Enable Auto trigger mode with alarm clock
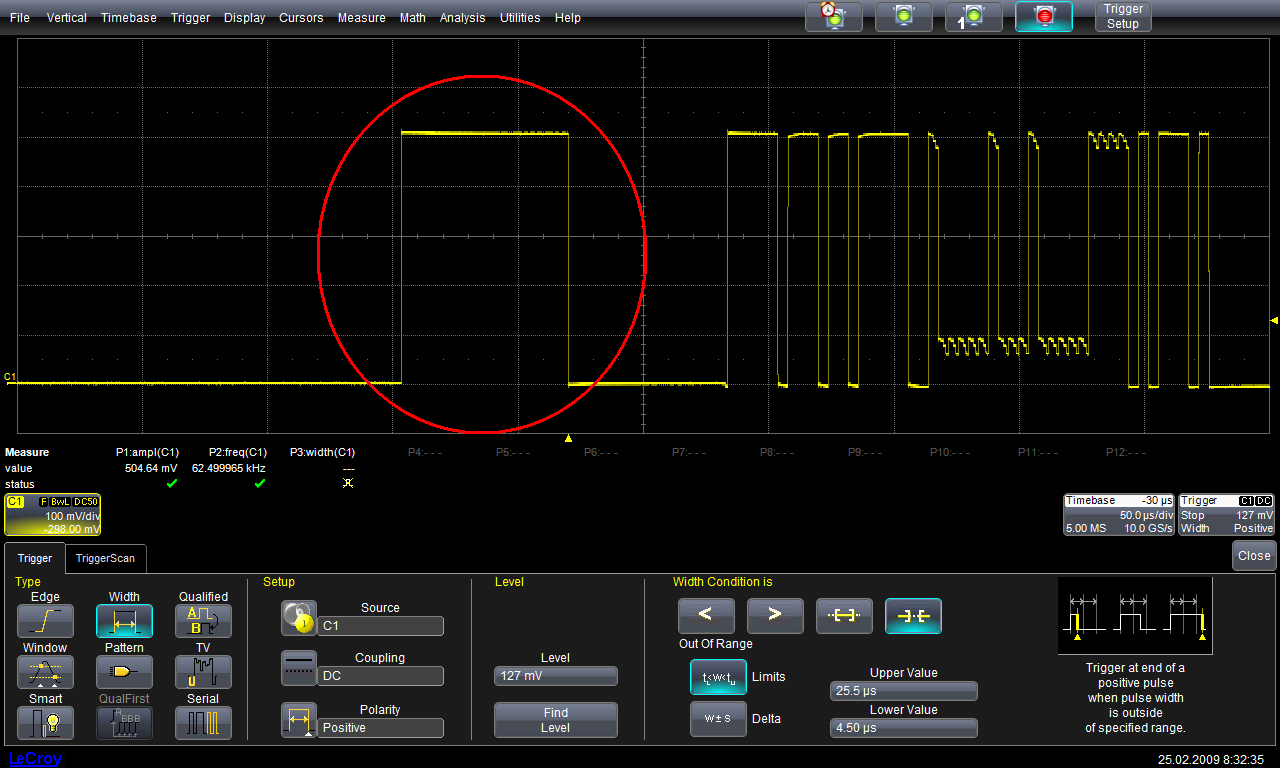This screenshot has height=768, width=1280. click(x=833, y=16)
